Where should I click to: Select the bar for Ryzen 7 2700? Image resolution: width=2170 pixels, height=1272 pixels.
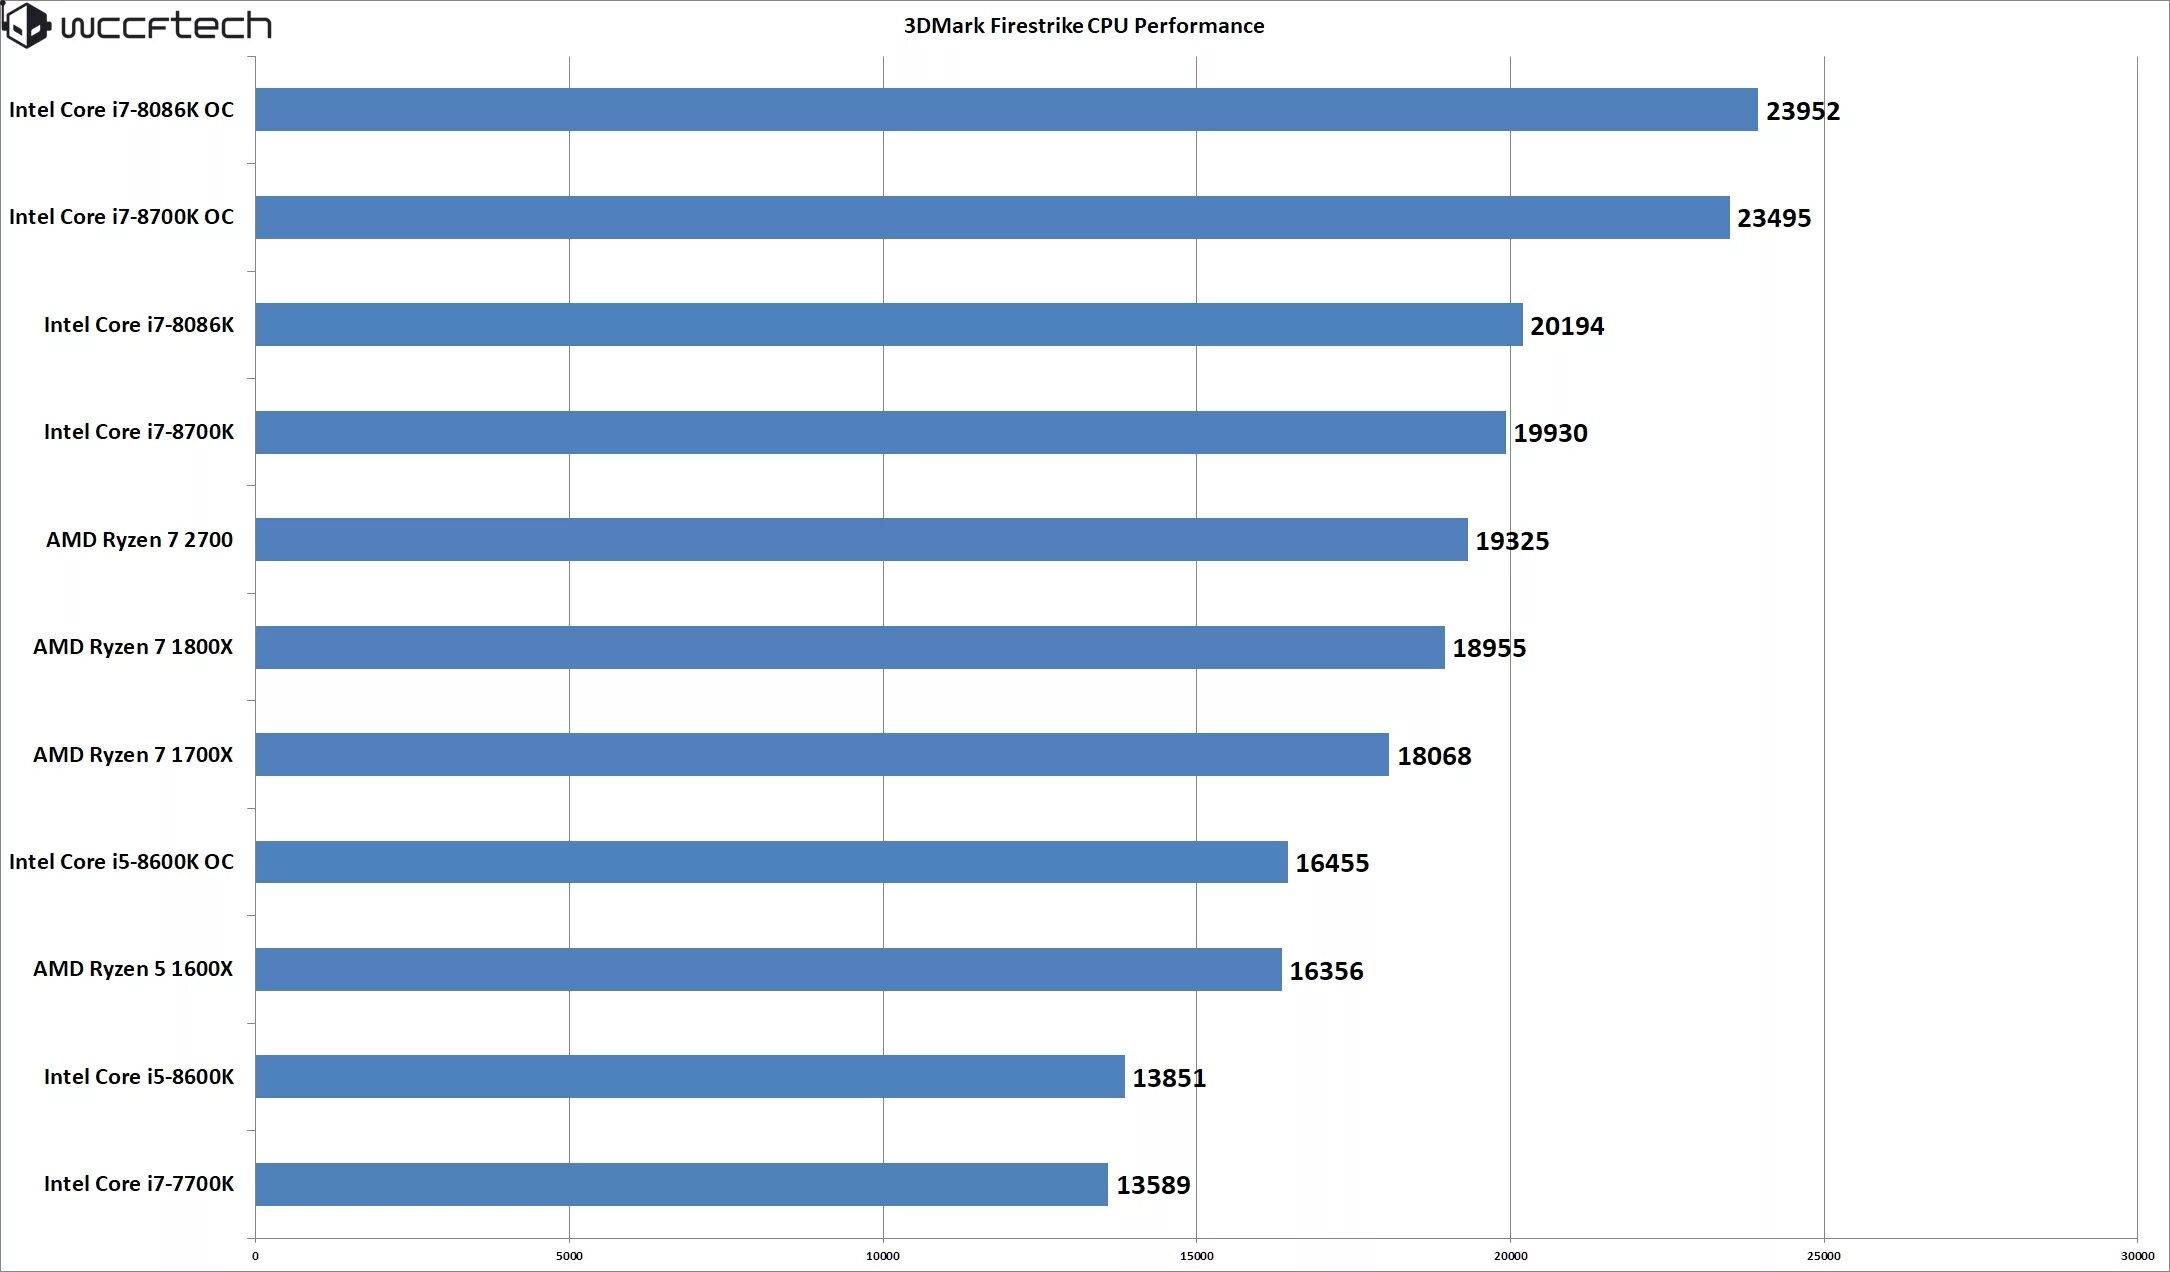pos(861,539)
